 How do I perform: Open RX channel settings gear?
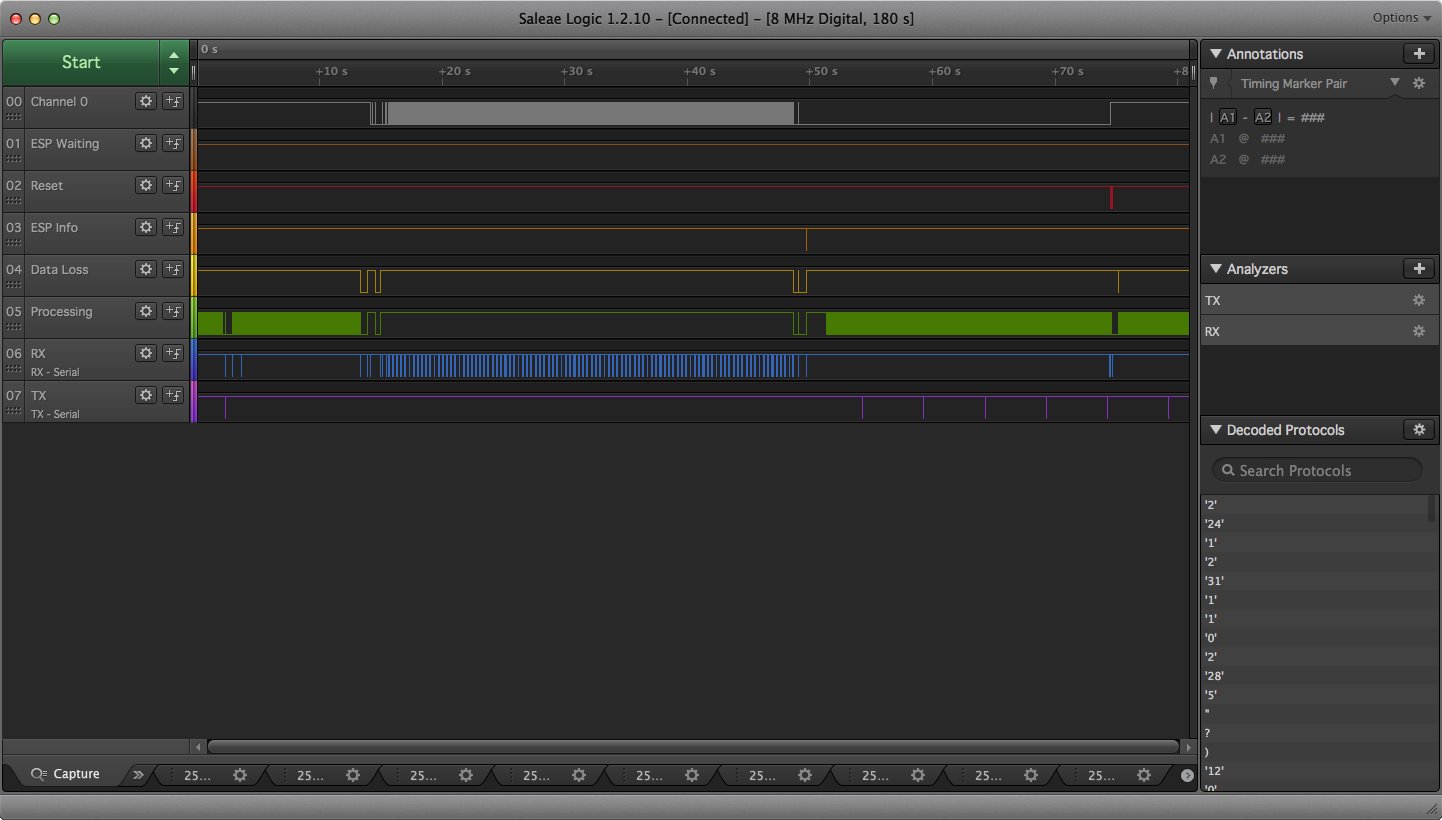(146, 353)
